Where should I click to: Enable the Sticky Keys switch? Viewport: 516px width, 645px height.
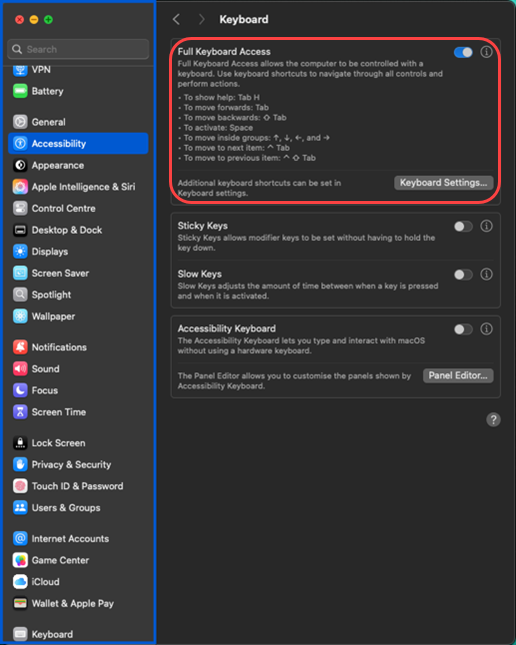click(x=463, y=226)
